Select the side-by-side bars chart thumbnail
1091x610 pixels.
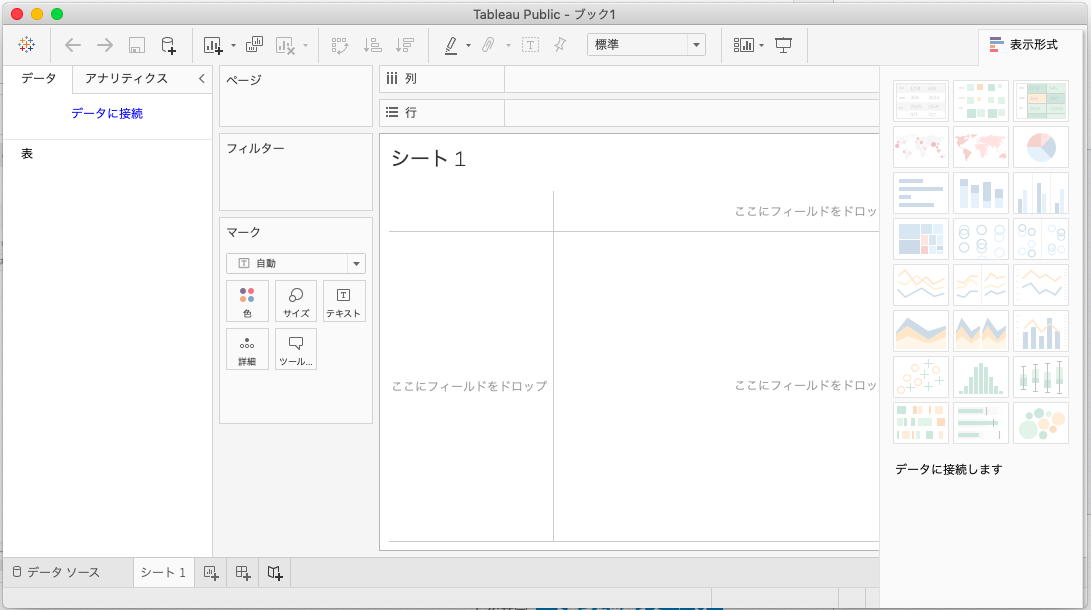1041,193
